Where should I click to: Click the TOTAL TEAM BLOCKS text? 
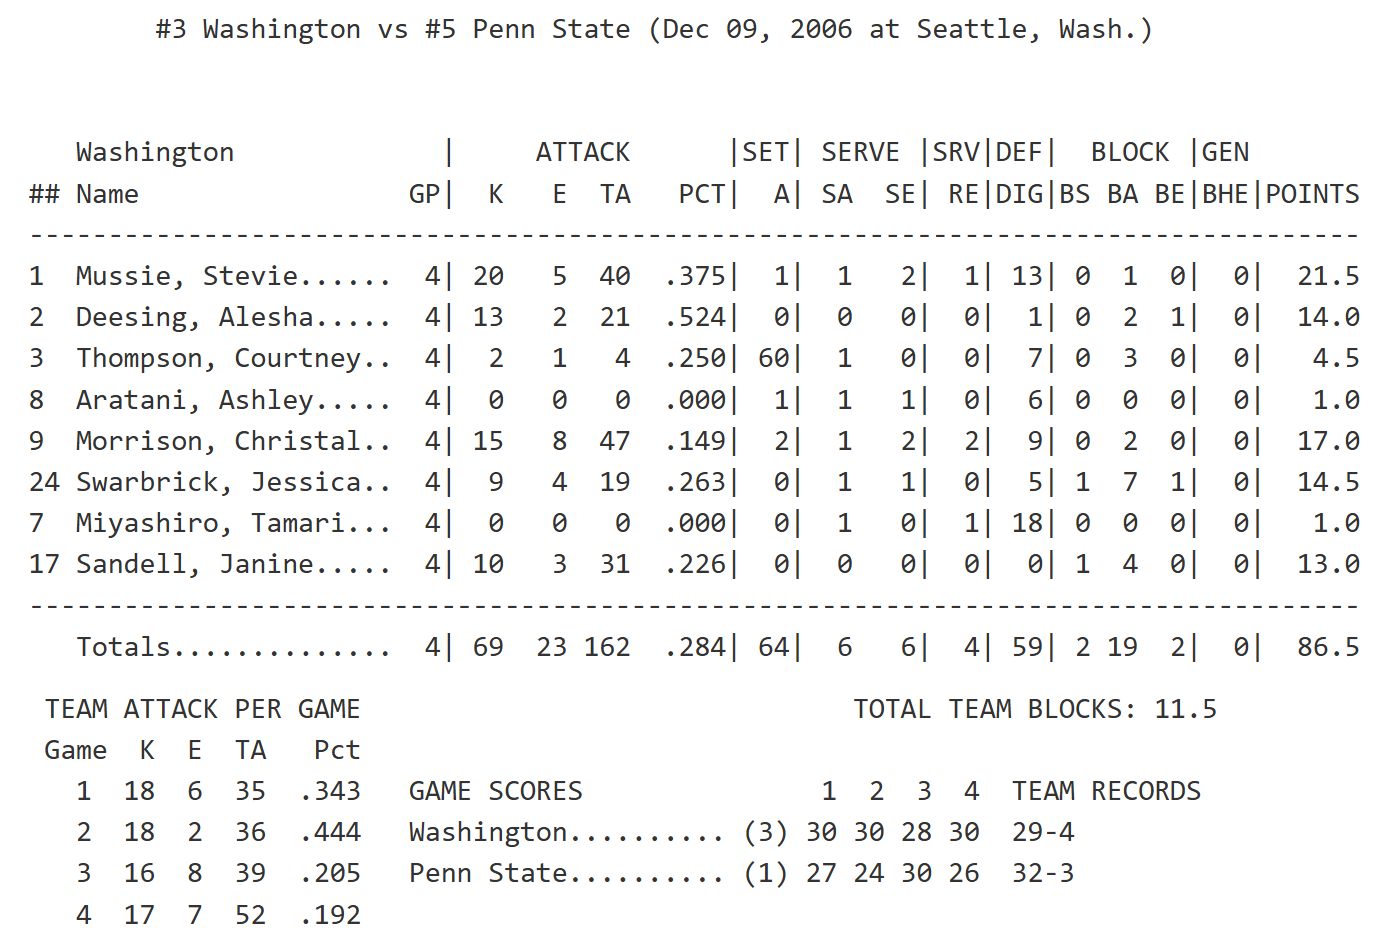[1034, 709]
